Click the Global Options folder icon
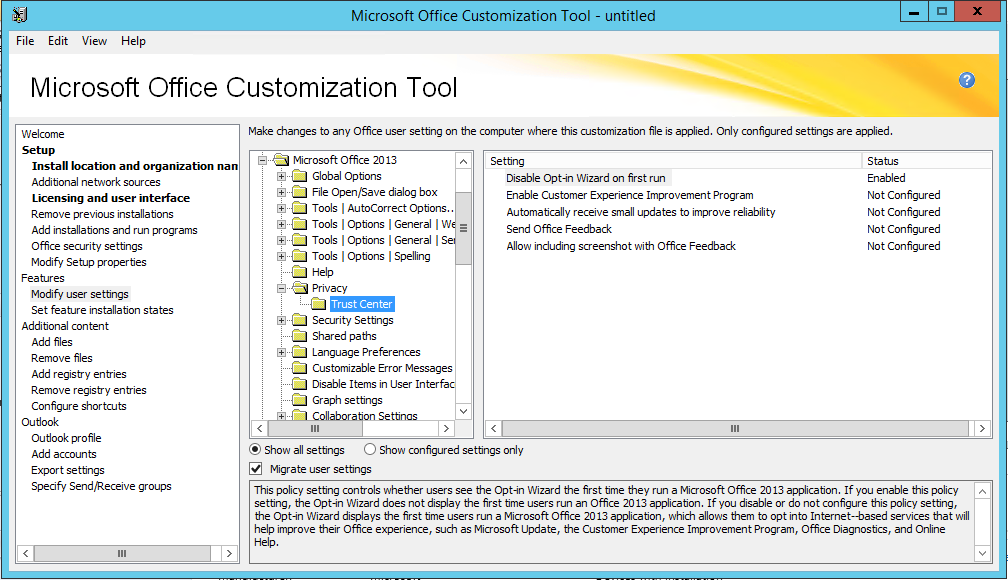1008x580 pixels. (299, 176)
